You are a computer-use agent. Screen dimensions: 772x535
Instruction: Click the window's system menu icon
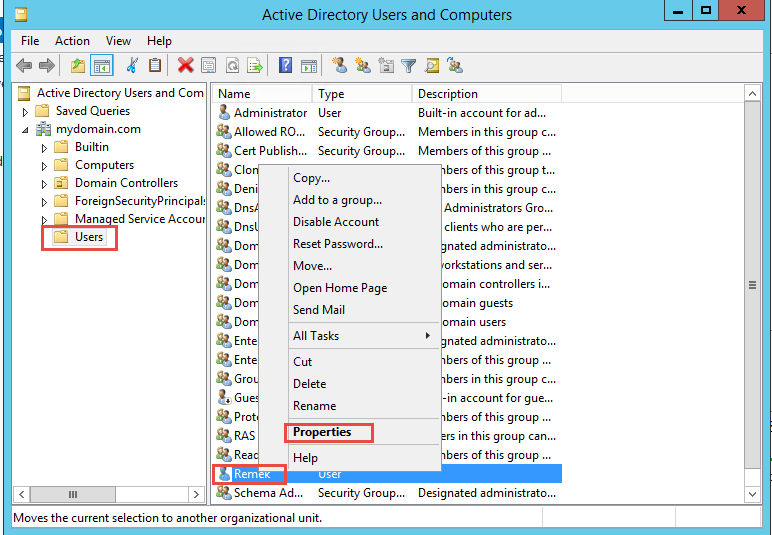pos(20,15)
